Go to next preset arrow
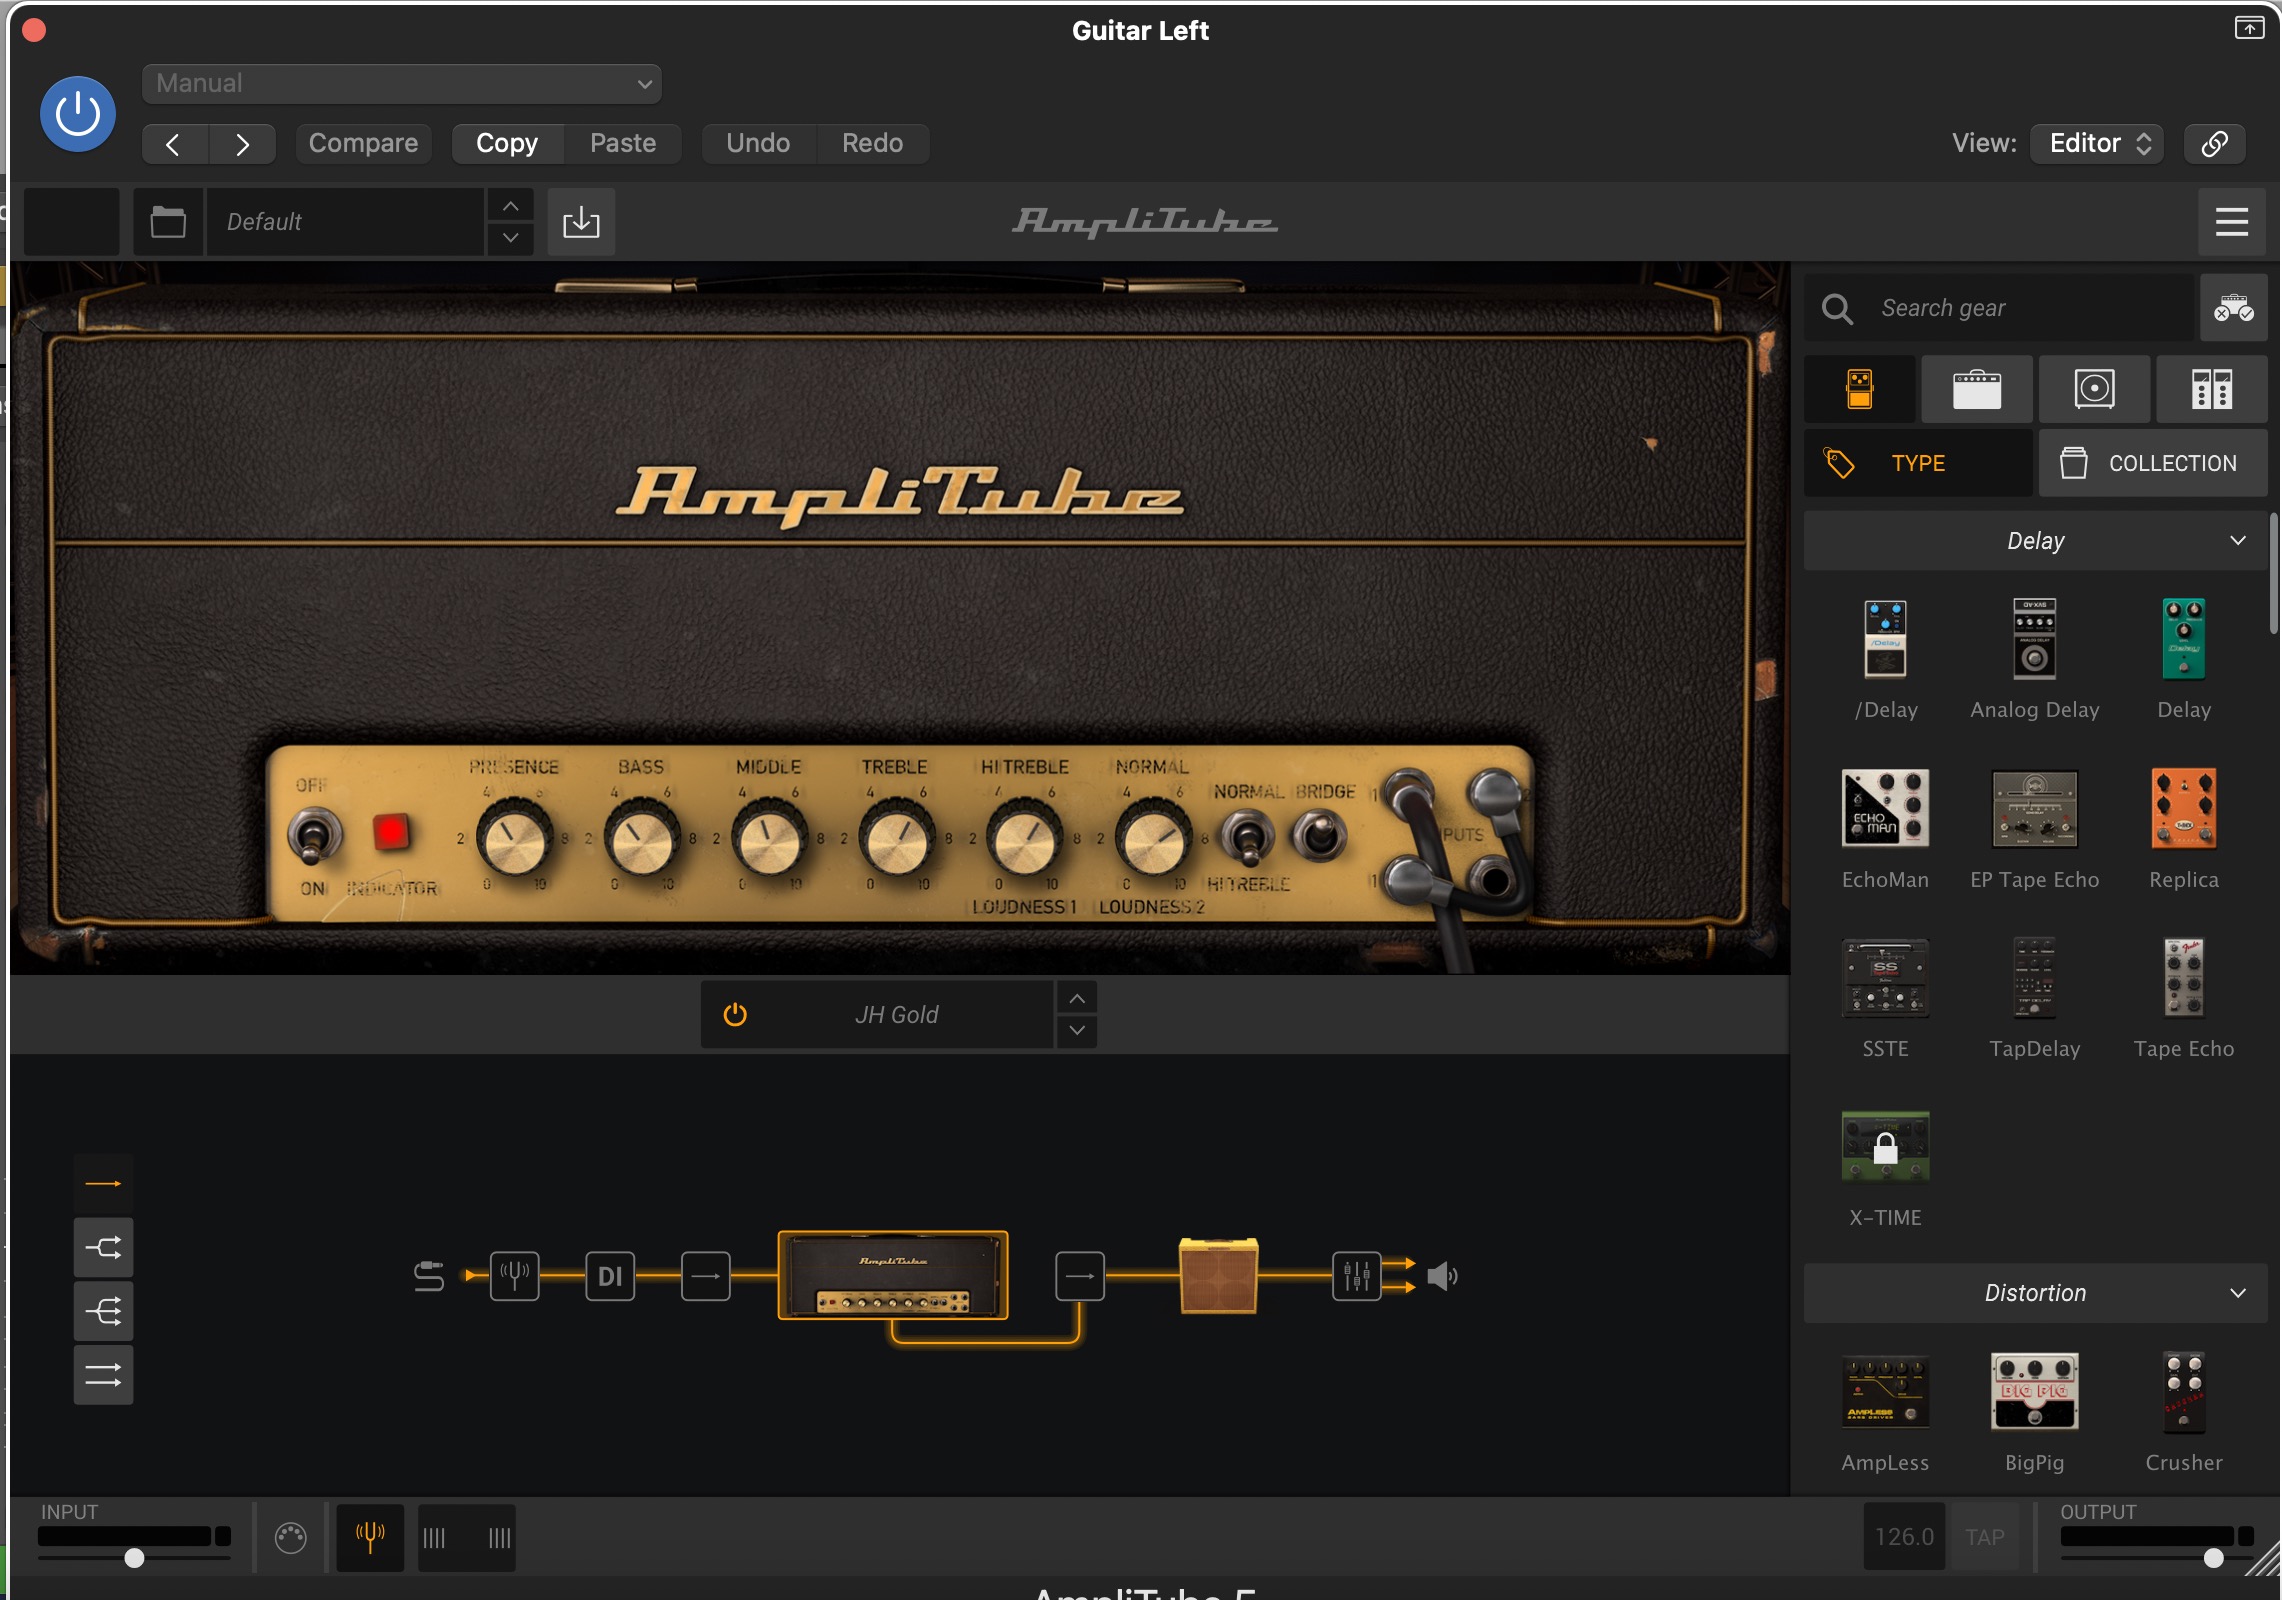 (x=242, y=144)
